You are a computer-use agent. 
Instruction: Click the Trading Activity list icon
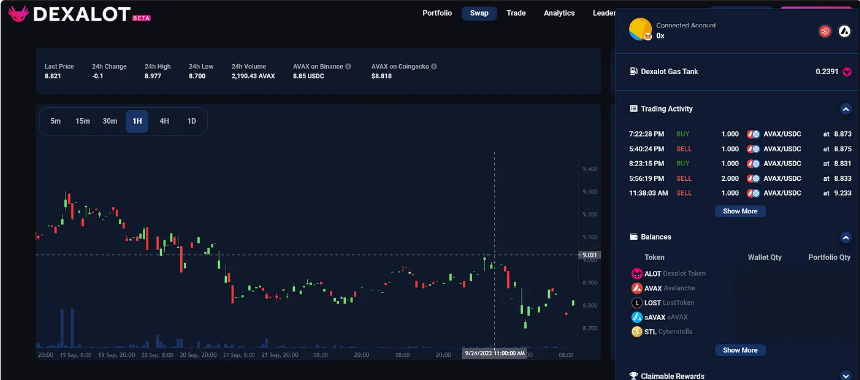(x=633, y=109)
